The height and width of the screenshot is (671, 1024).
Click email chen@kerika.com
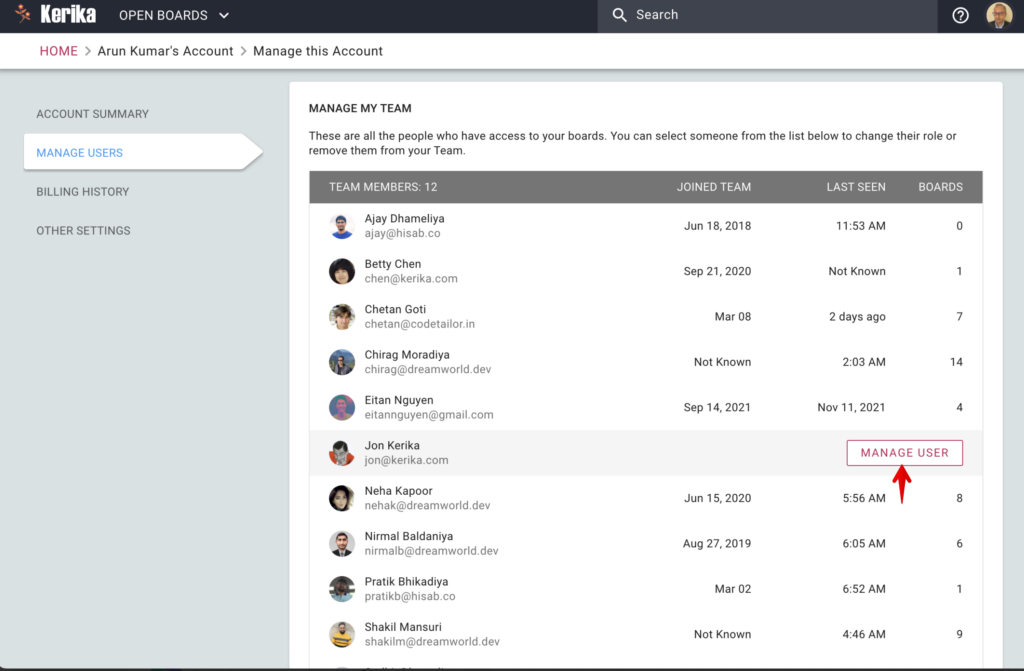411,278
